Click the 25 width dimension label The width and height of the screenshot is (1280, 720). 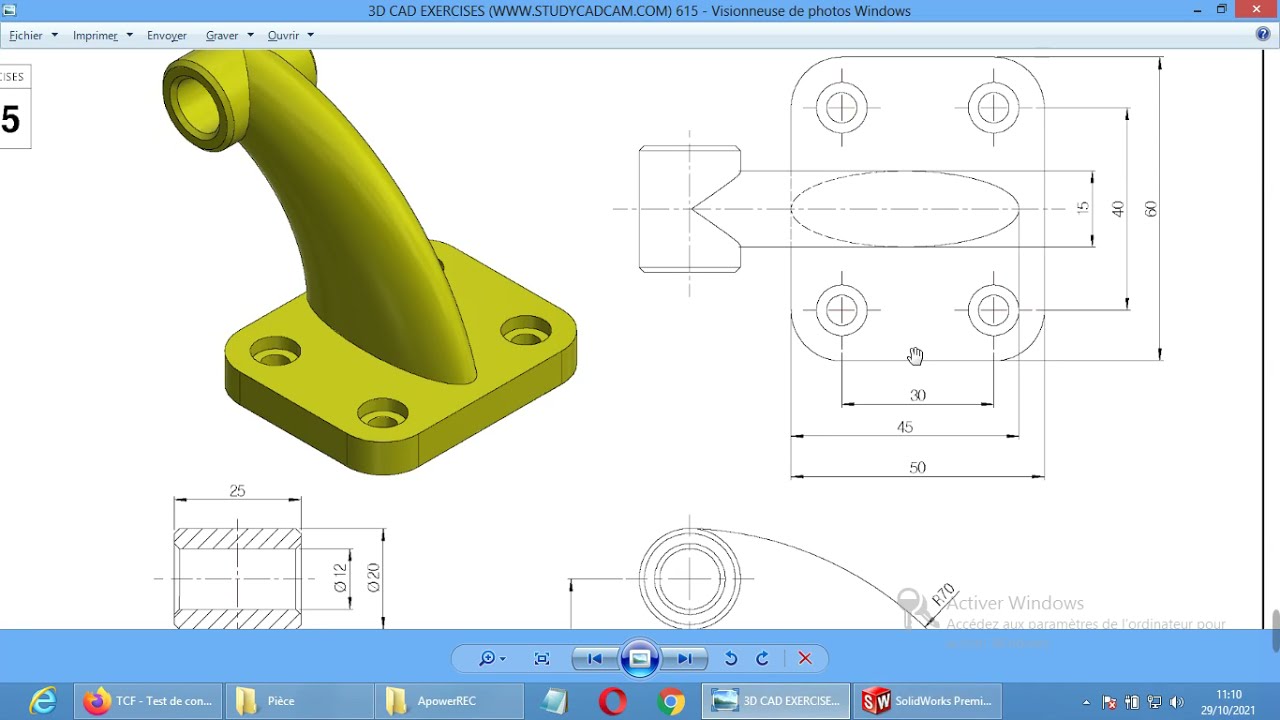click(x=237, y=490)
